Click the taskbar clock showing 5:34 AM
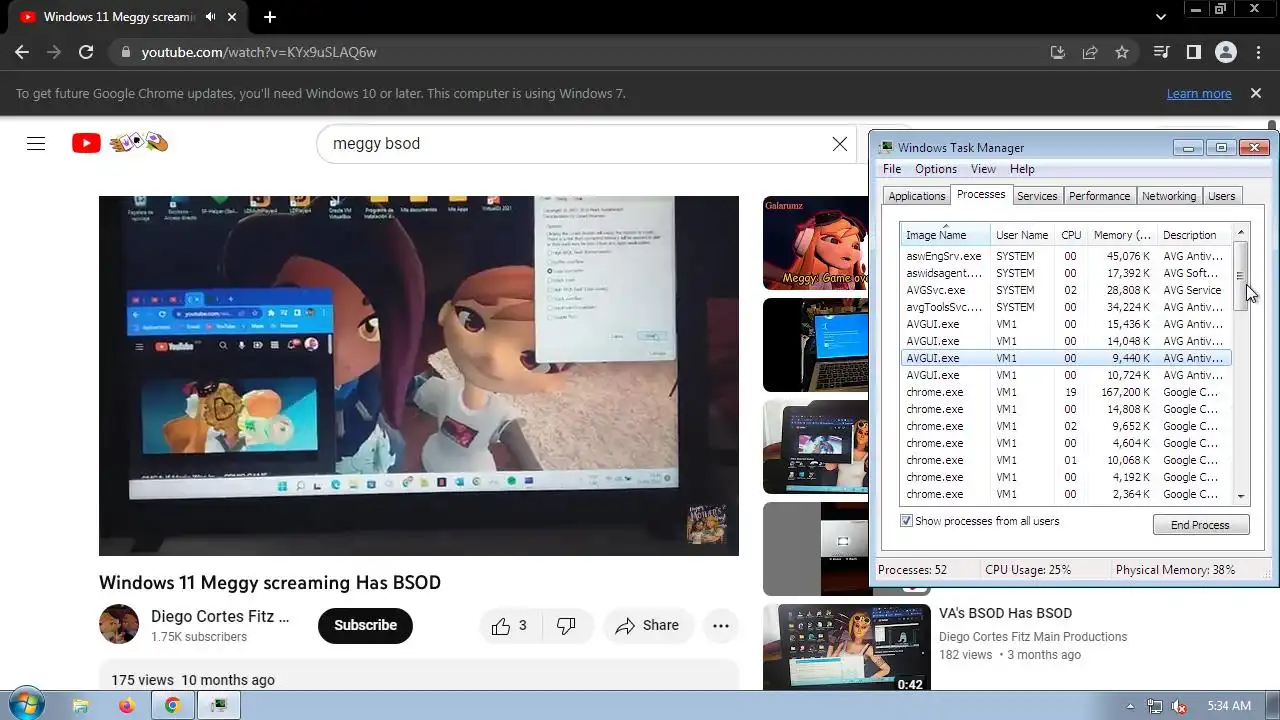Image resolution: width=1280 pixels, height=720 pixels. [x=1229, y=706]
